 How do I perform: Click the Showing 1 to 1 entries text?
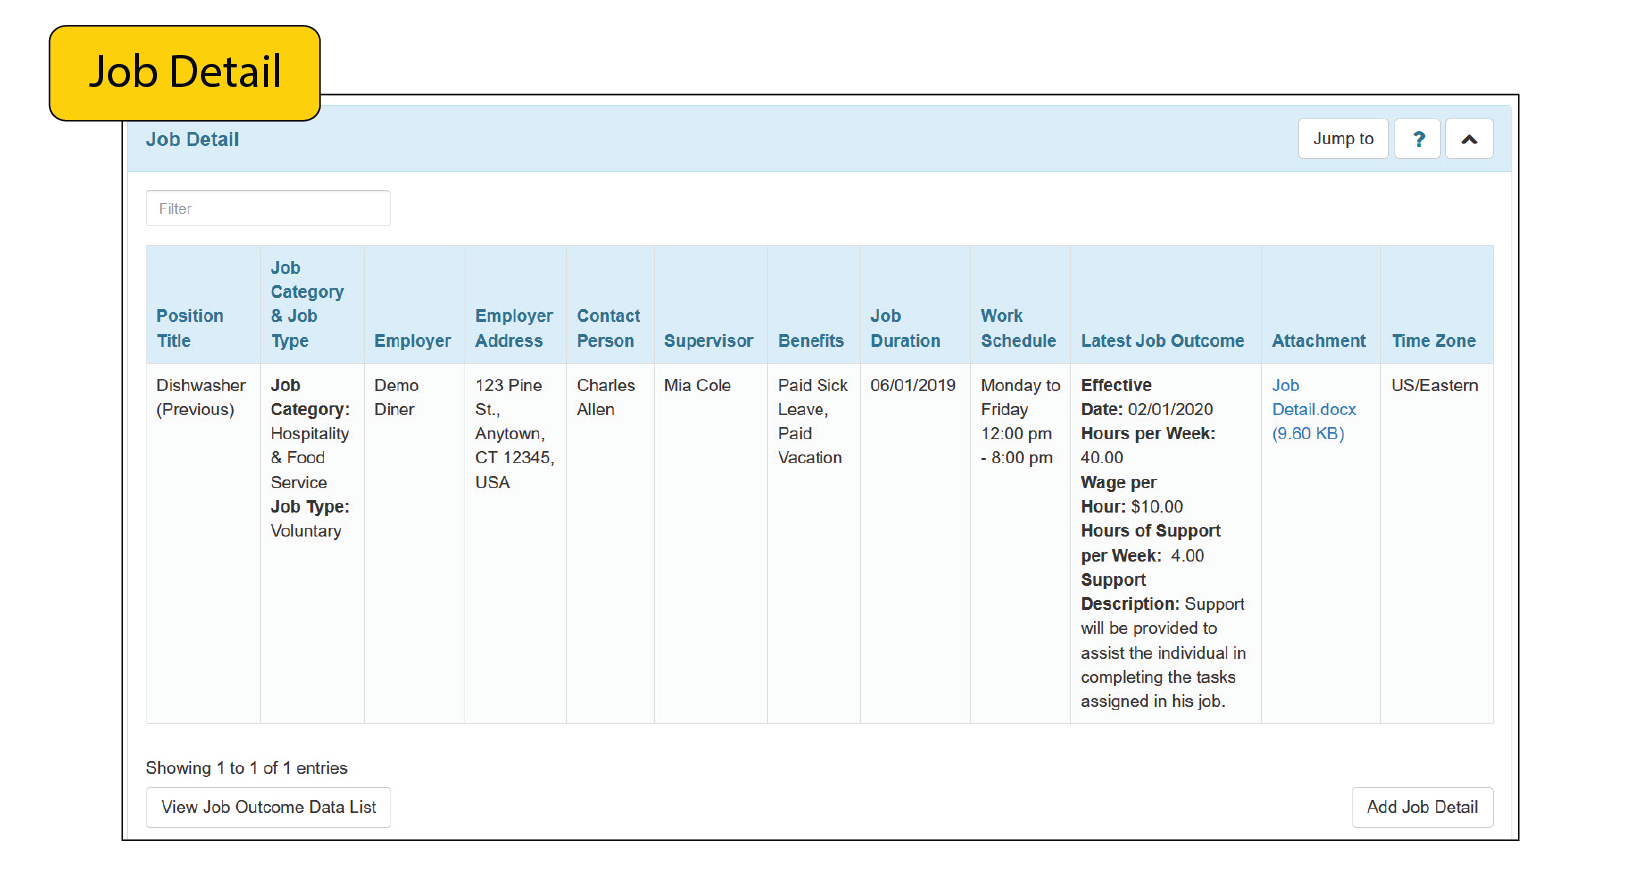246,768
